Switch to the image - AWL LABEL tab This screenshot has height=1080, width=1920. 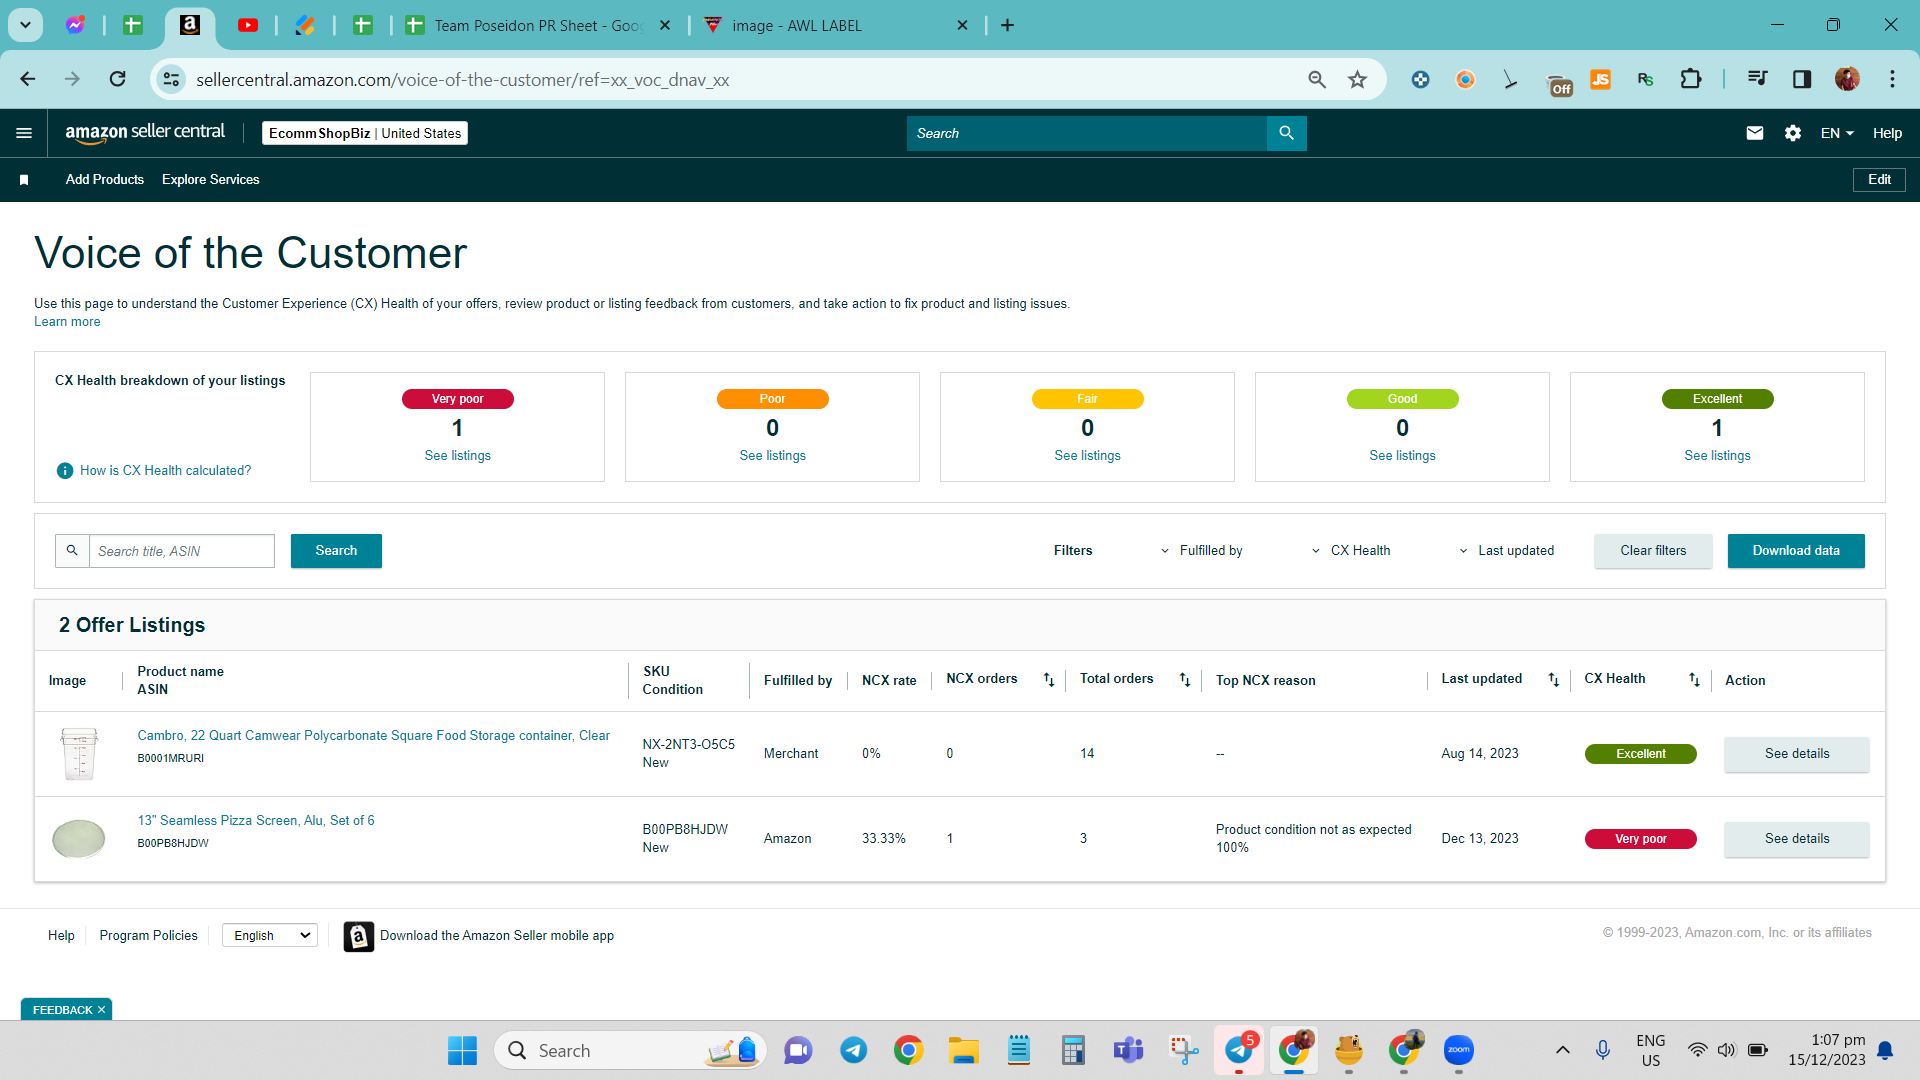pyautogui.click(x=837, y=25)
